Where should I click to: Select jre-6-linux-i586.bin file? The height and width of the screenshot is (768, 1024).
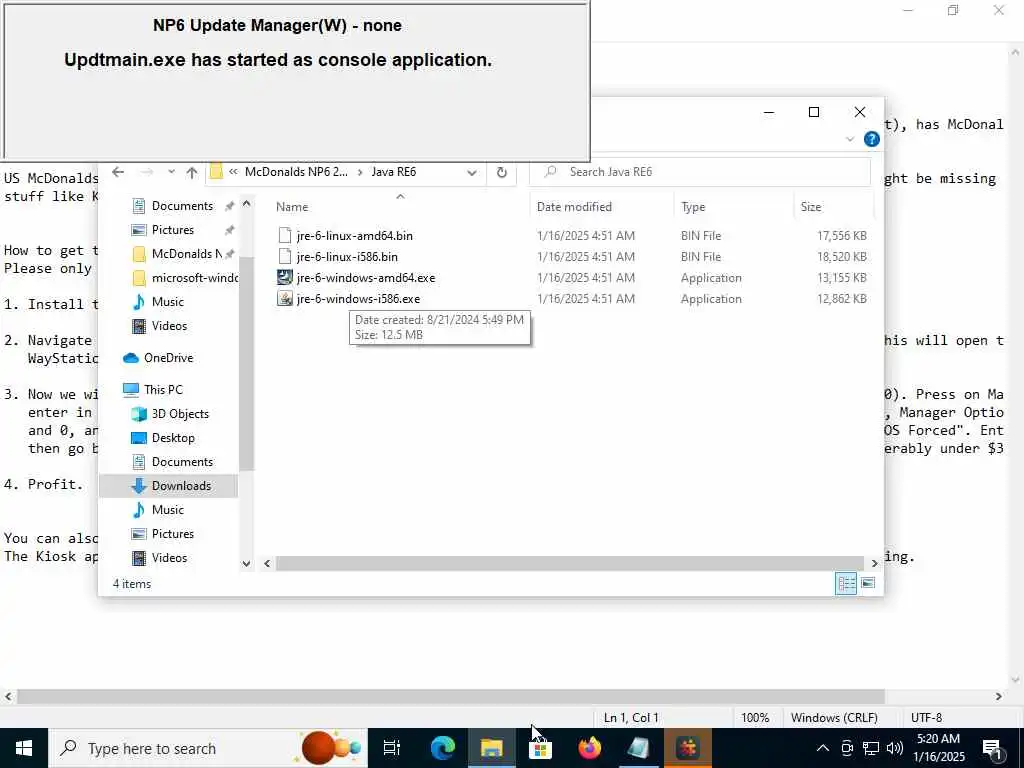347,257
